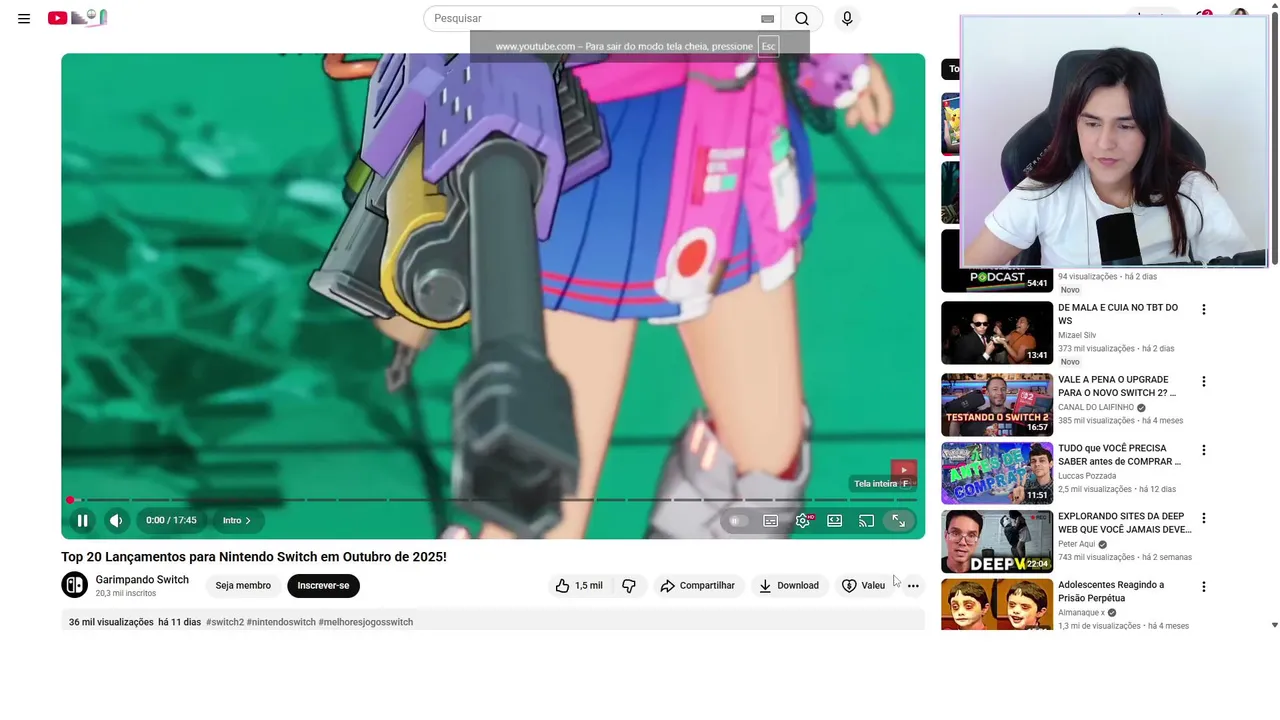Open the notifications bell in header
The width and height of the screenshot is (1280, 720).
tap(1204, 17)
